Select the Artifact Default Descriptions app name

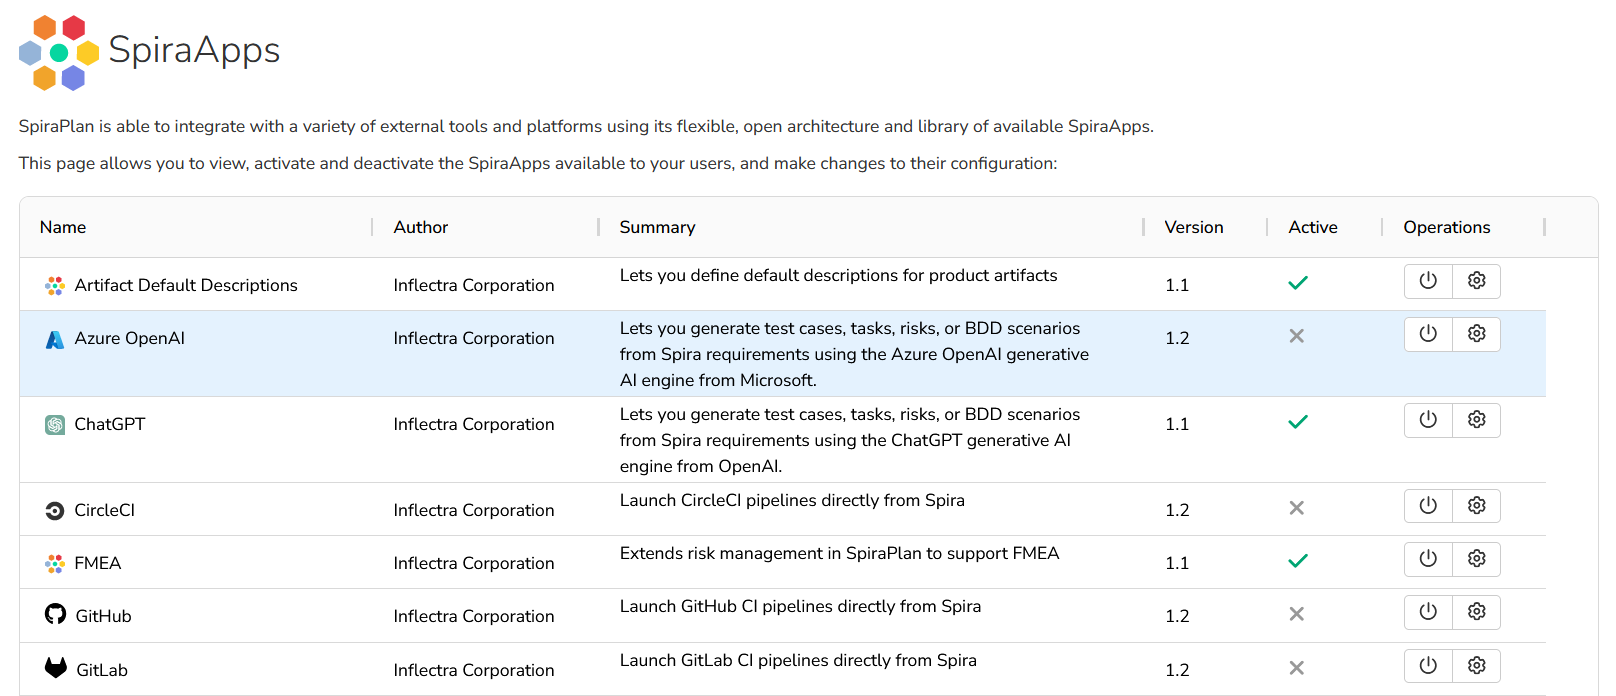[186, 286]
